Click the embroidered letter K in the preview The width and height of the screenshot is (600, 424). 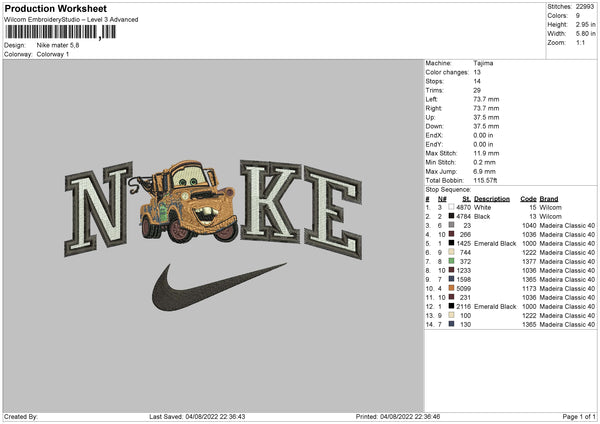pos(270,201)
